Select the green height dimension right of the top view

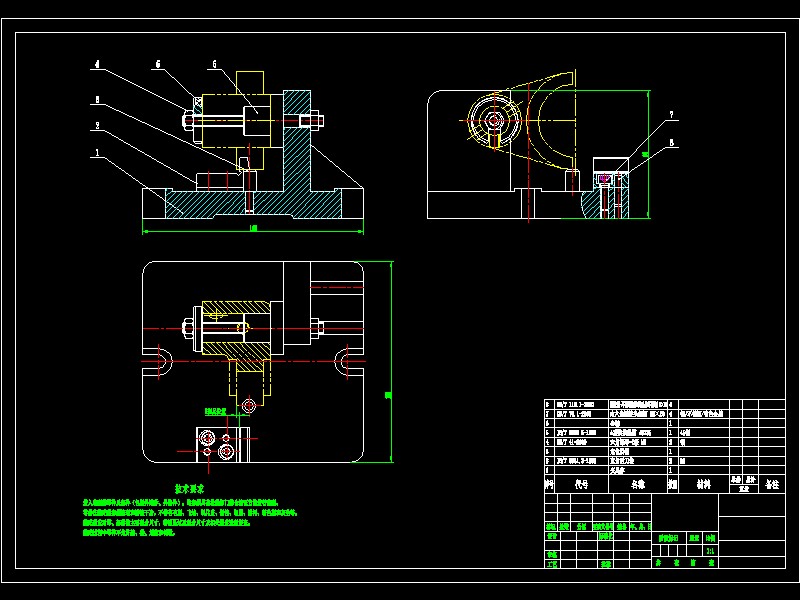388,395
